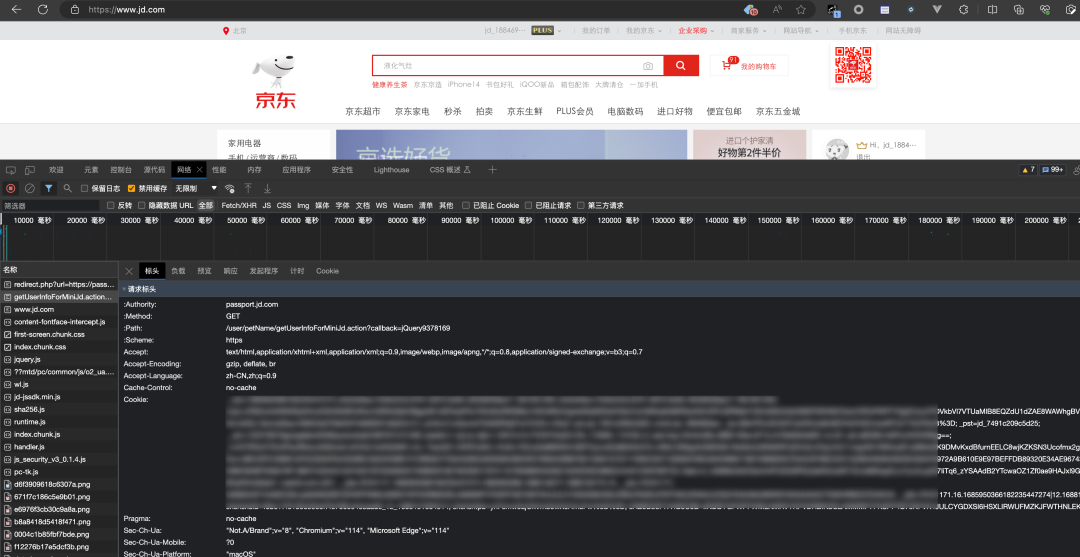Focus the 筛选器 filter input
Screen dimensions: 1080x557
coord(50,205)
